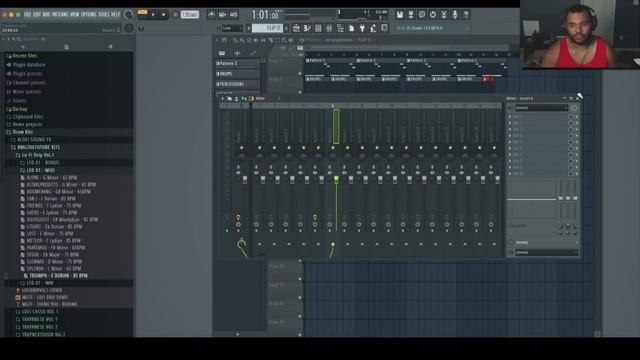640x360 pixels.
Task: Click the undo history clock icon
Action: click(433, 15)
